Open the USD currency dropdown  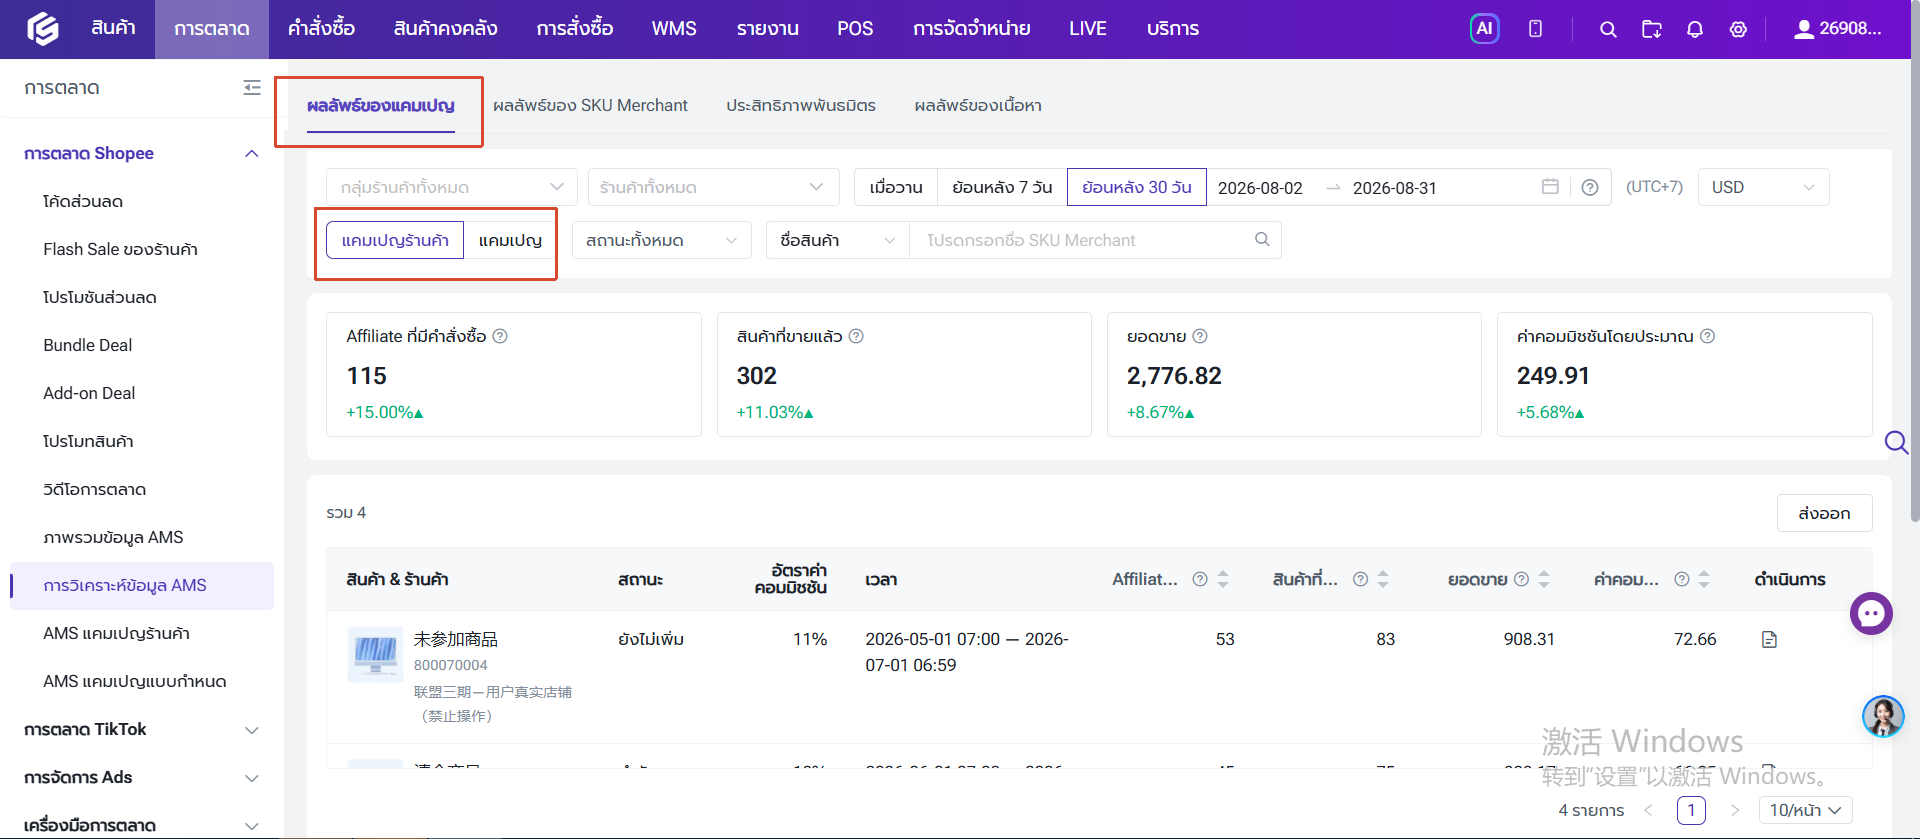click(x=1763, y=187)
